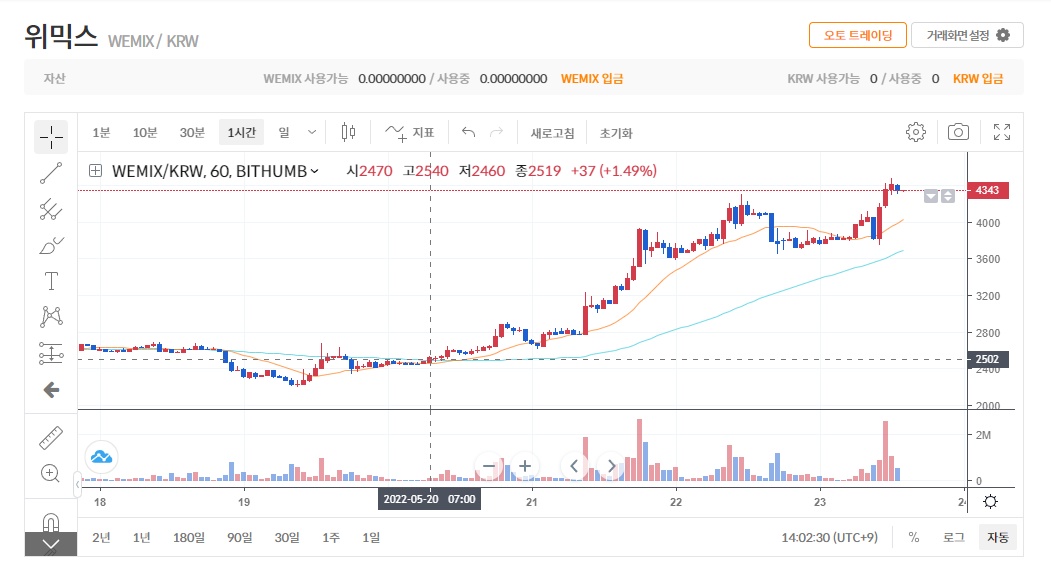Open chart settings gear icon

pos(916,132)
